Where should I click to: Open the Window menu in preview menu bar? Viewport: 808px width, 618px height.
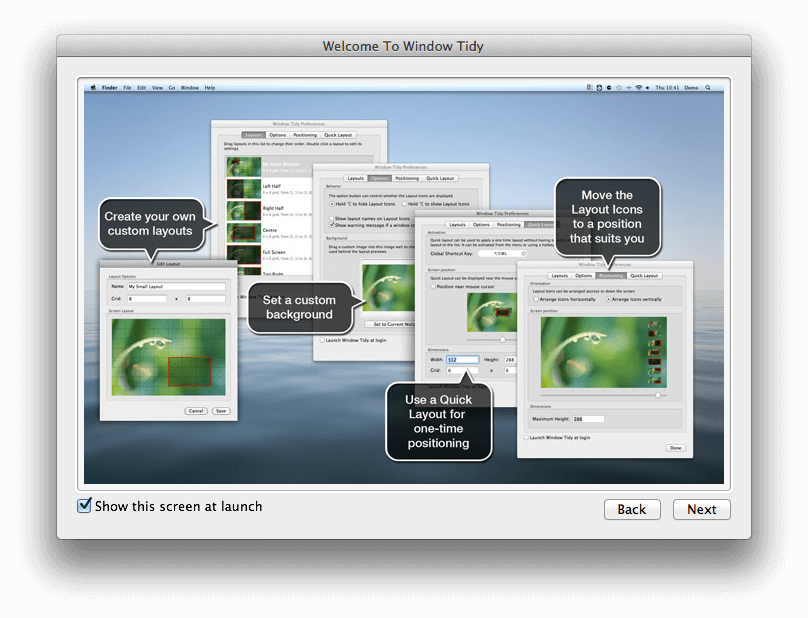[190, 88]
